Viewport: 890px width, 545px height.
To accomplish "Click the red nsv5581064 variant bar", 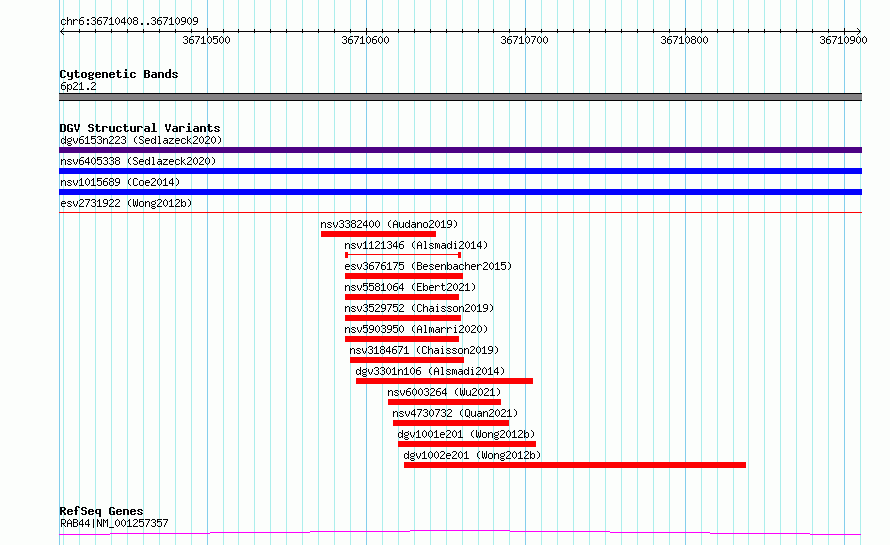I will point(401,297).
